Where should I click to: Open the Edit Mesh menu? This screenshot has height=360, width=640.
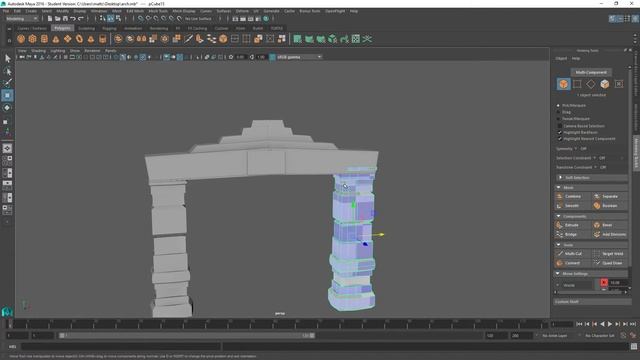coord(135,11)
